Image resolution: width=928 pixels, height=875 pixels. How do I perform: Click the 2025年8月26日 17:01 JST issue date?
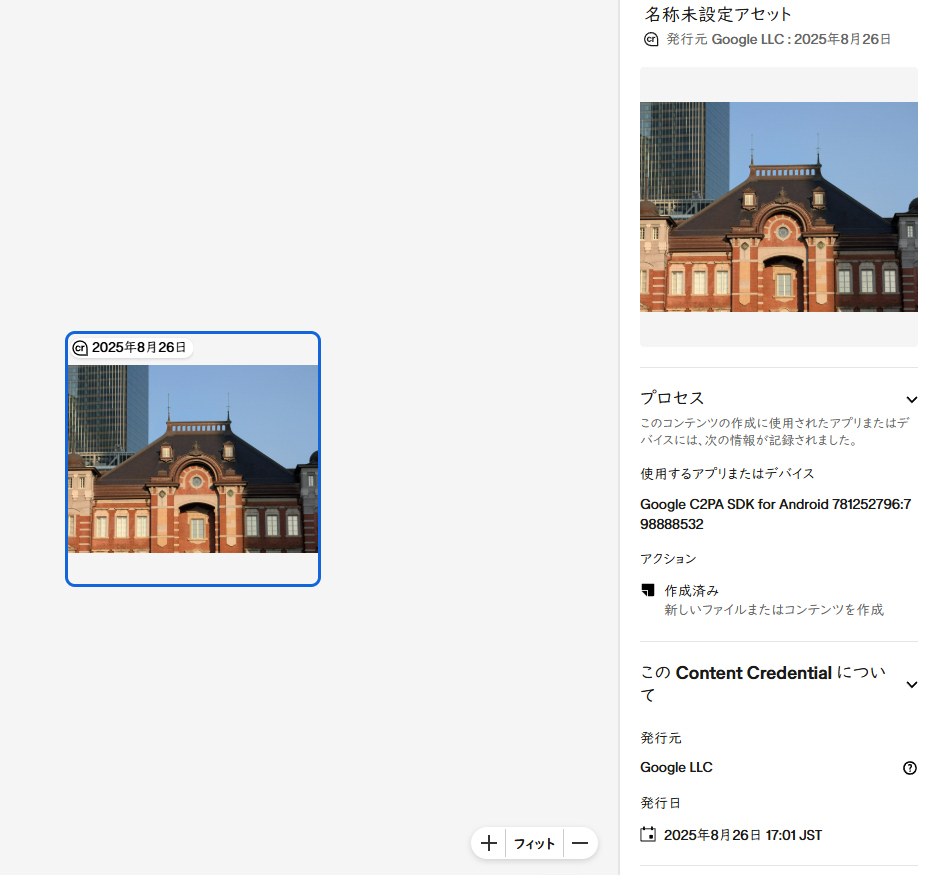[x=740, y=835]
